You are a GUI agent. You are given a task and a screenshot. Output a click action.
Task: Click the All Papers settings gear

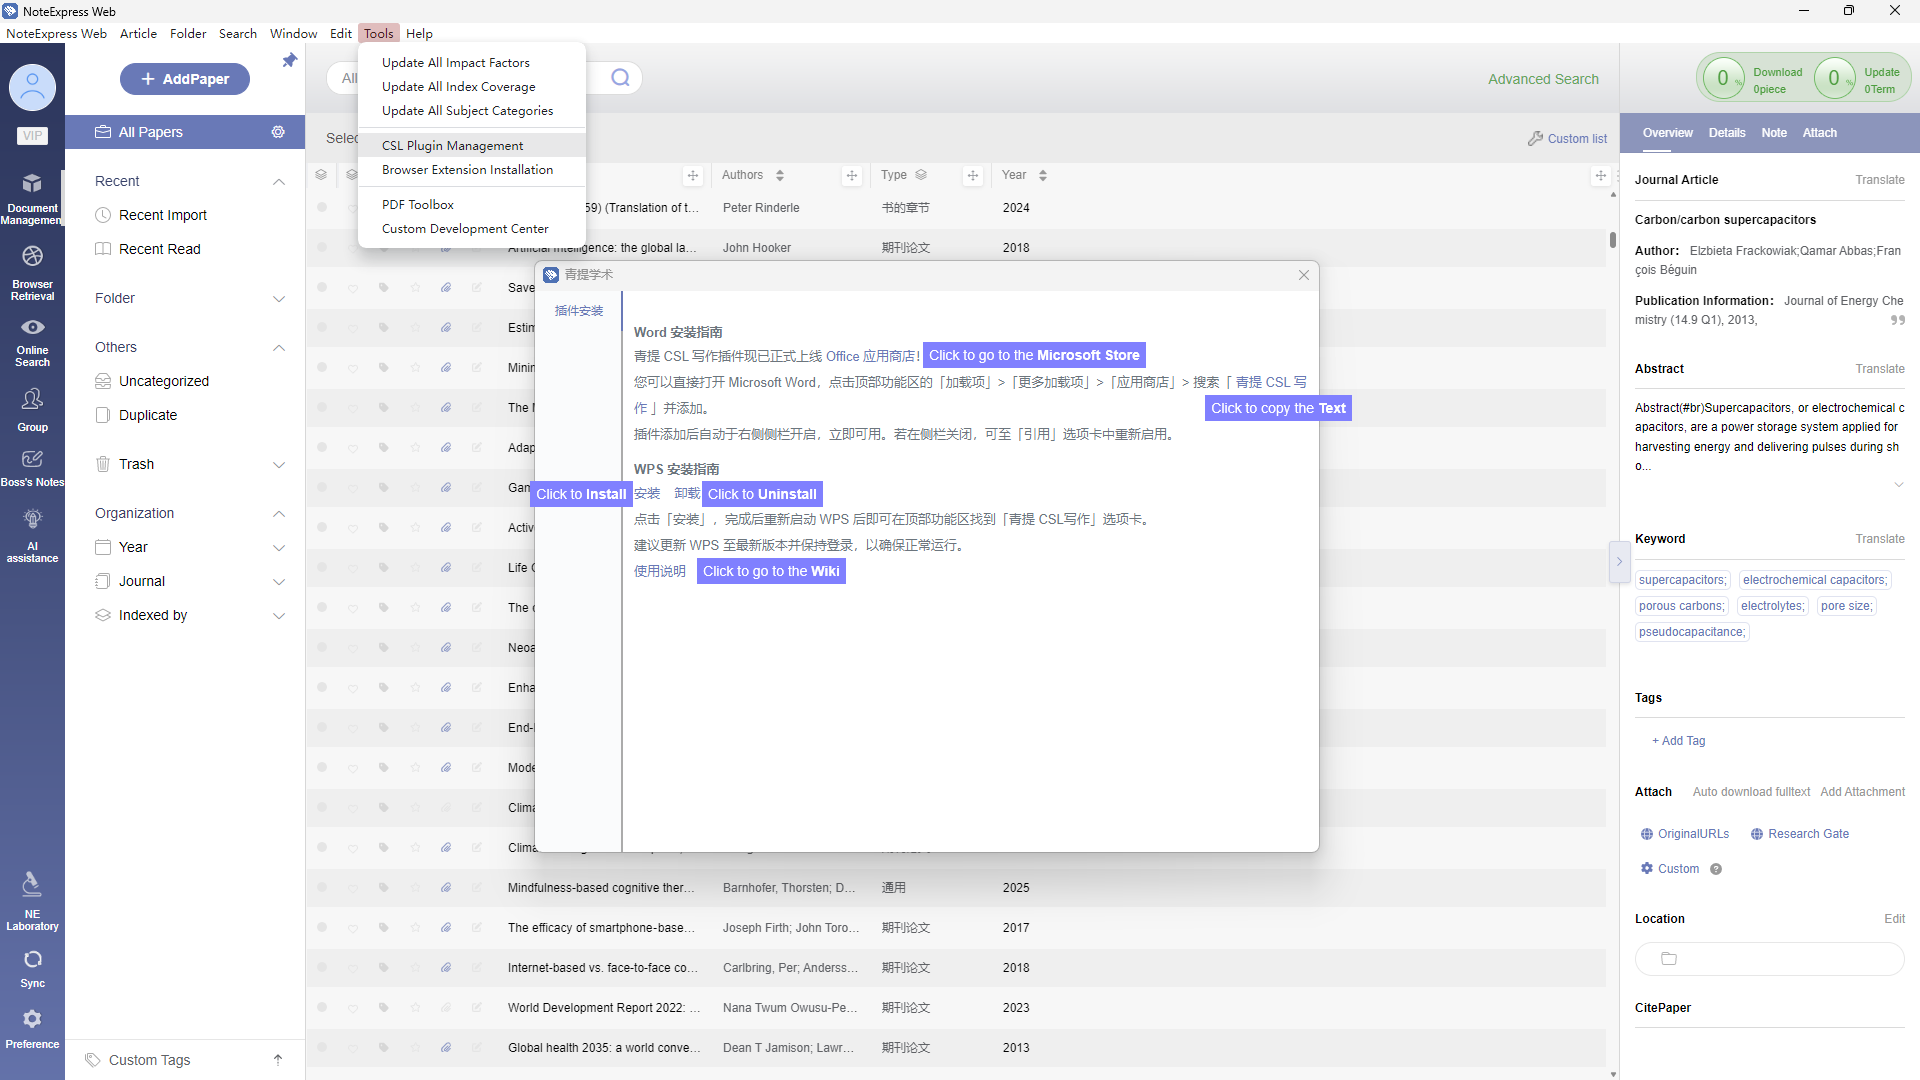pos(278,132)
